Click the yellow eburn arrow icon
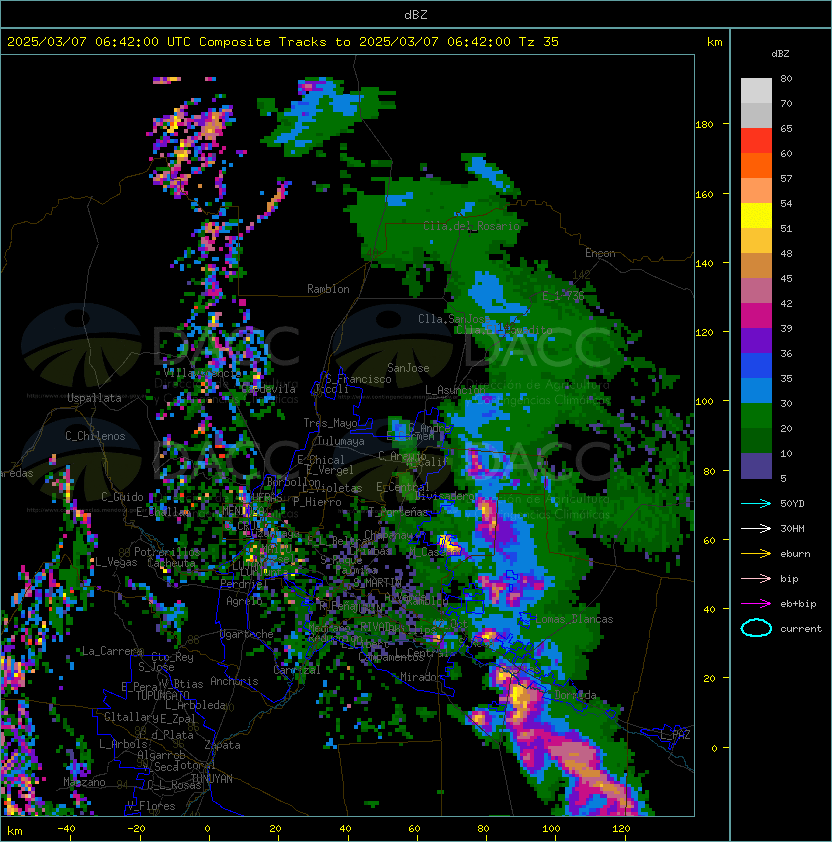 [x=756, y=554]
